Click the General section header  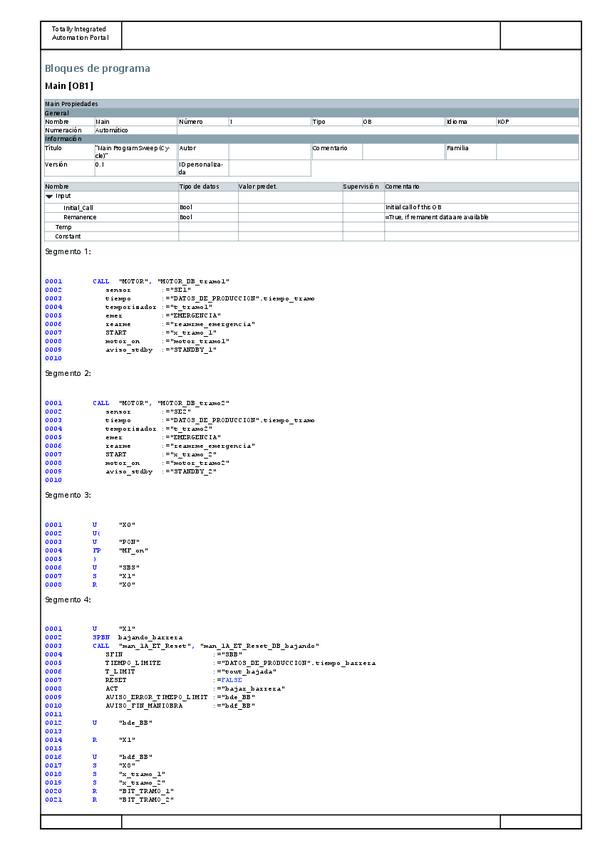(58, 113)
